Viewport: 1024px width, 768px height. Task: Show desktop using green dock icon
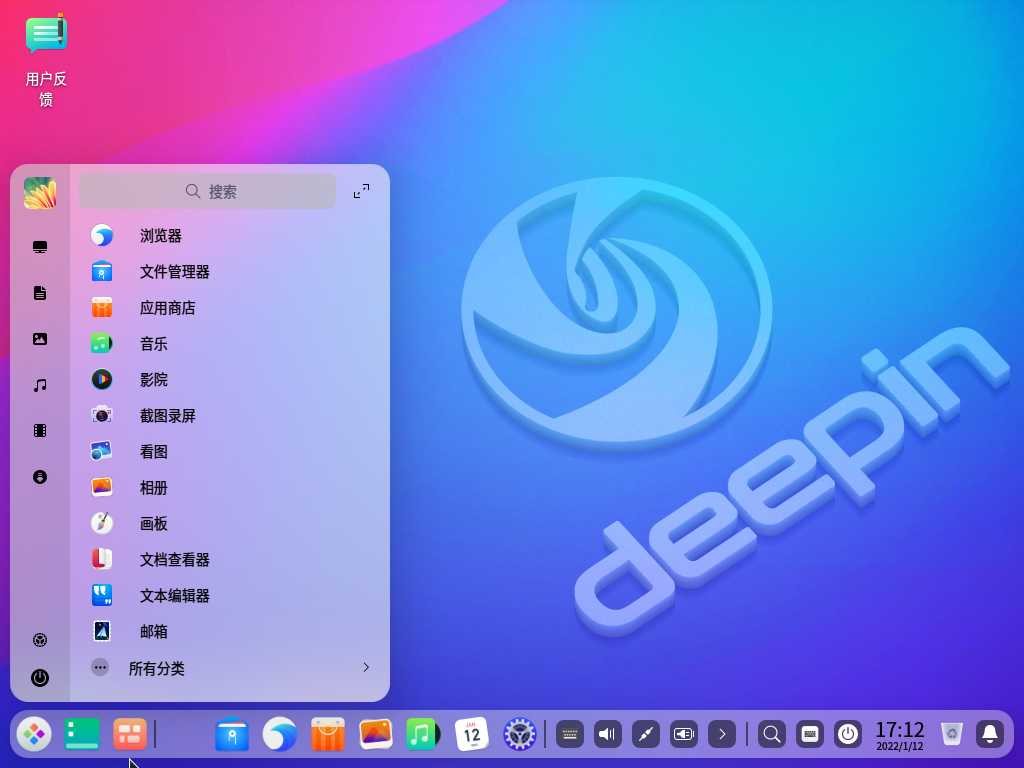(x=82, y=734)
